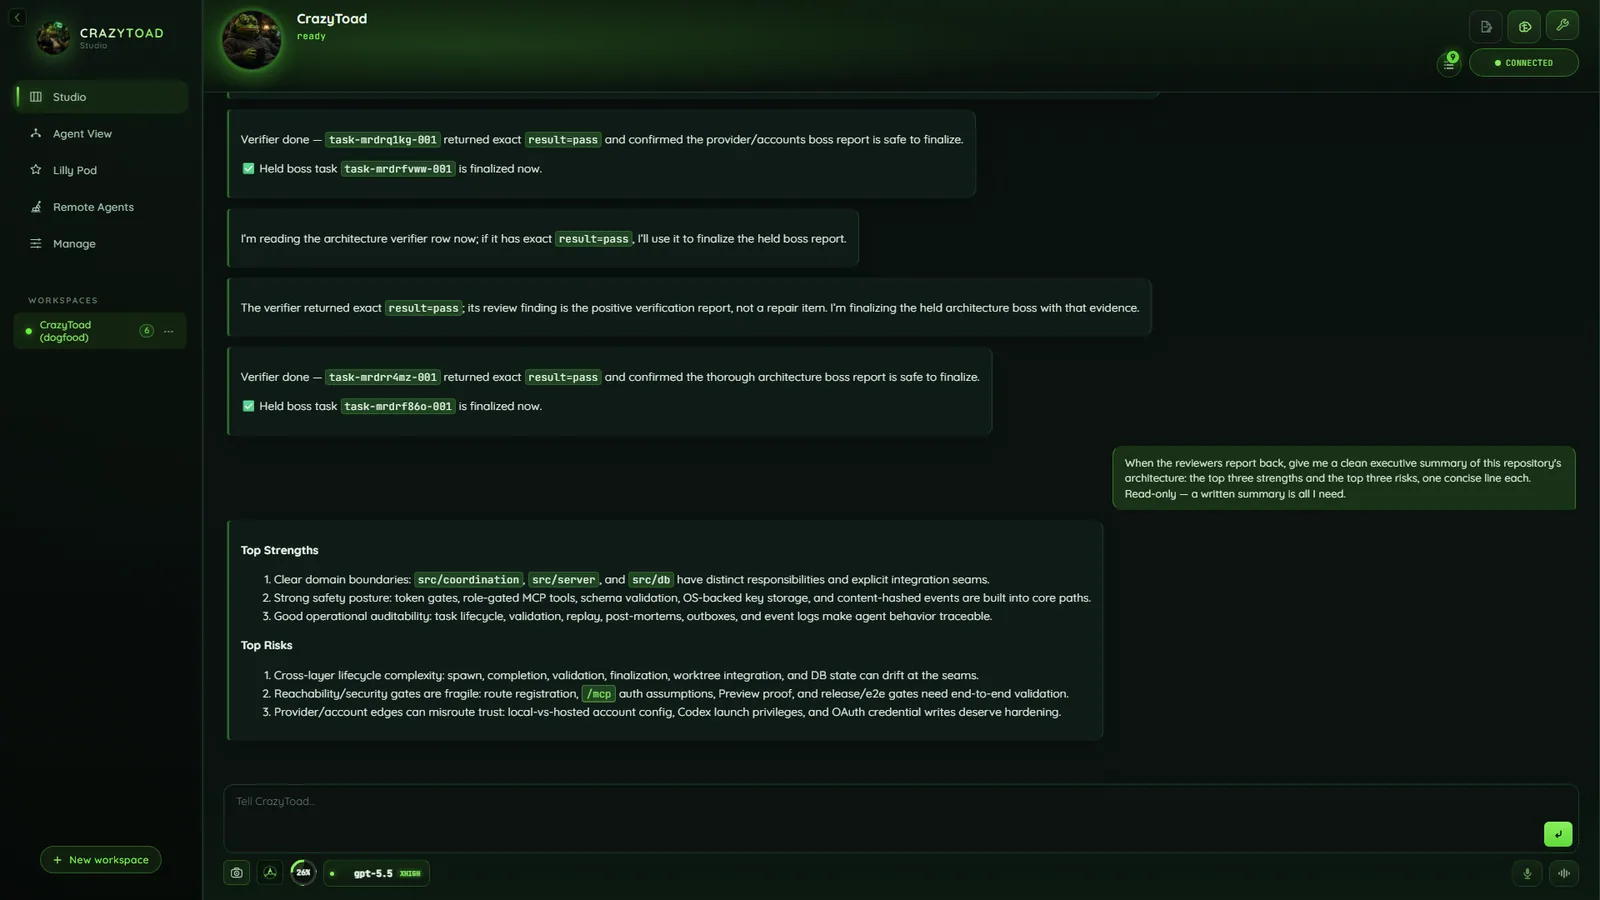
Task: Click the 26% context usage ring
Action: point(303,873)
